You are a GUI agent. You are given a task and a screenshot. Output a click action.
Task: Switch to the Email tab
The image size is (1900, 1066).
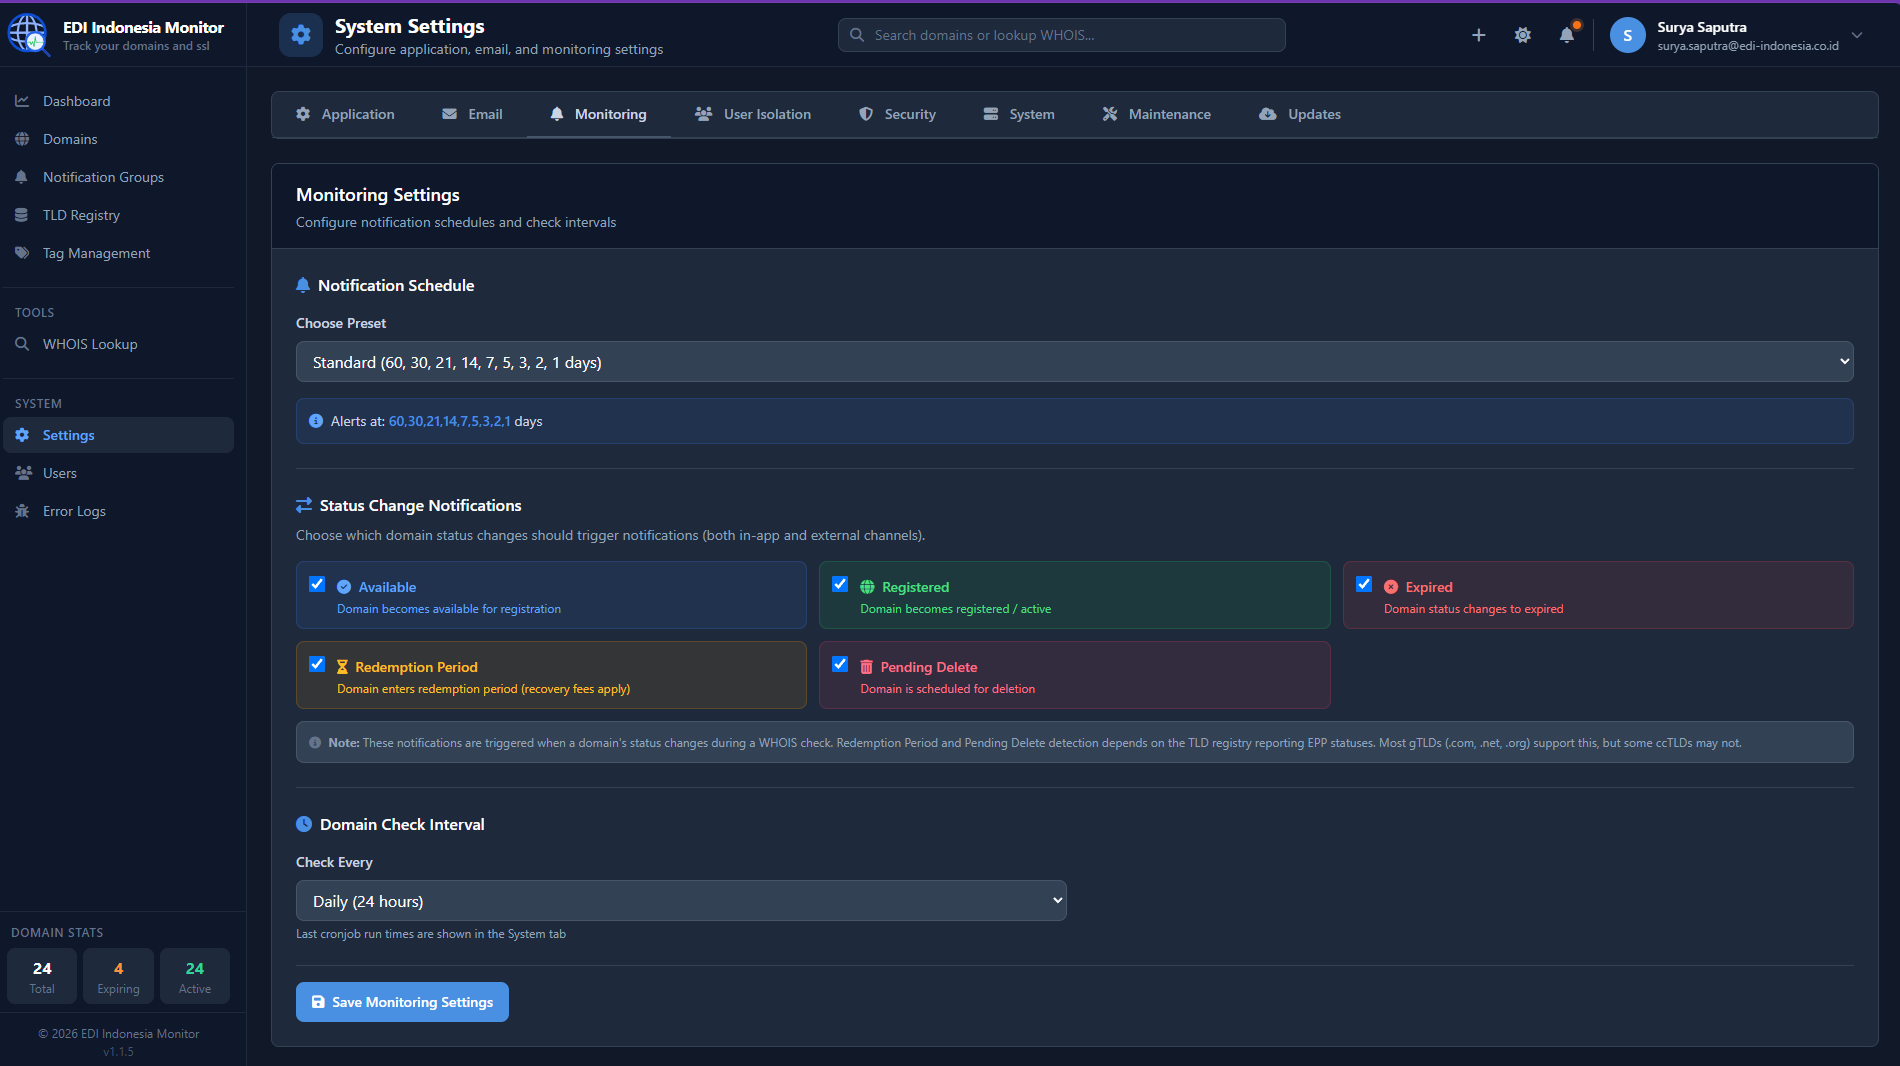pyautogui.click(x=472, y=114)
